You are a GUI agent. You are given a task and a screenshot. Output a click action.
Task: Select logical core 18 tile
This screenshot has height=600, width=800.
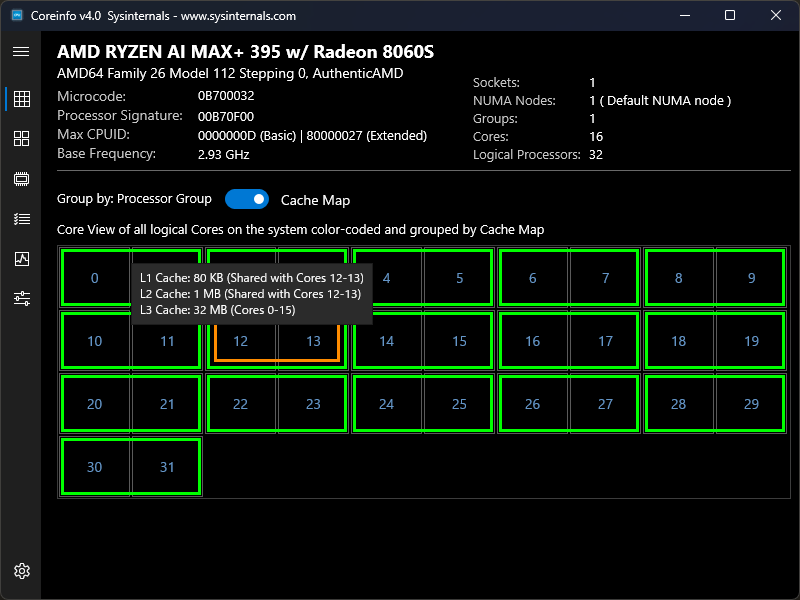click(x=678, y=341)
